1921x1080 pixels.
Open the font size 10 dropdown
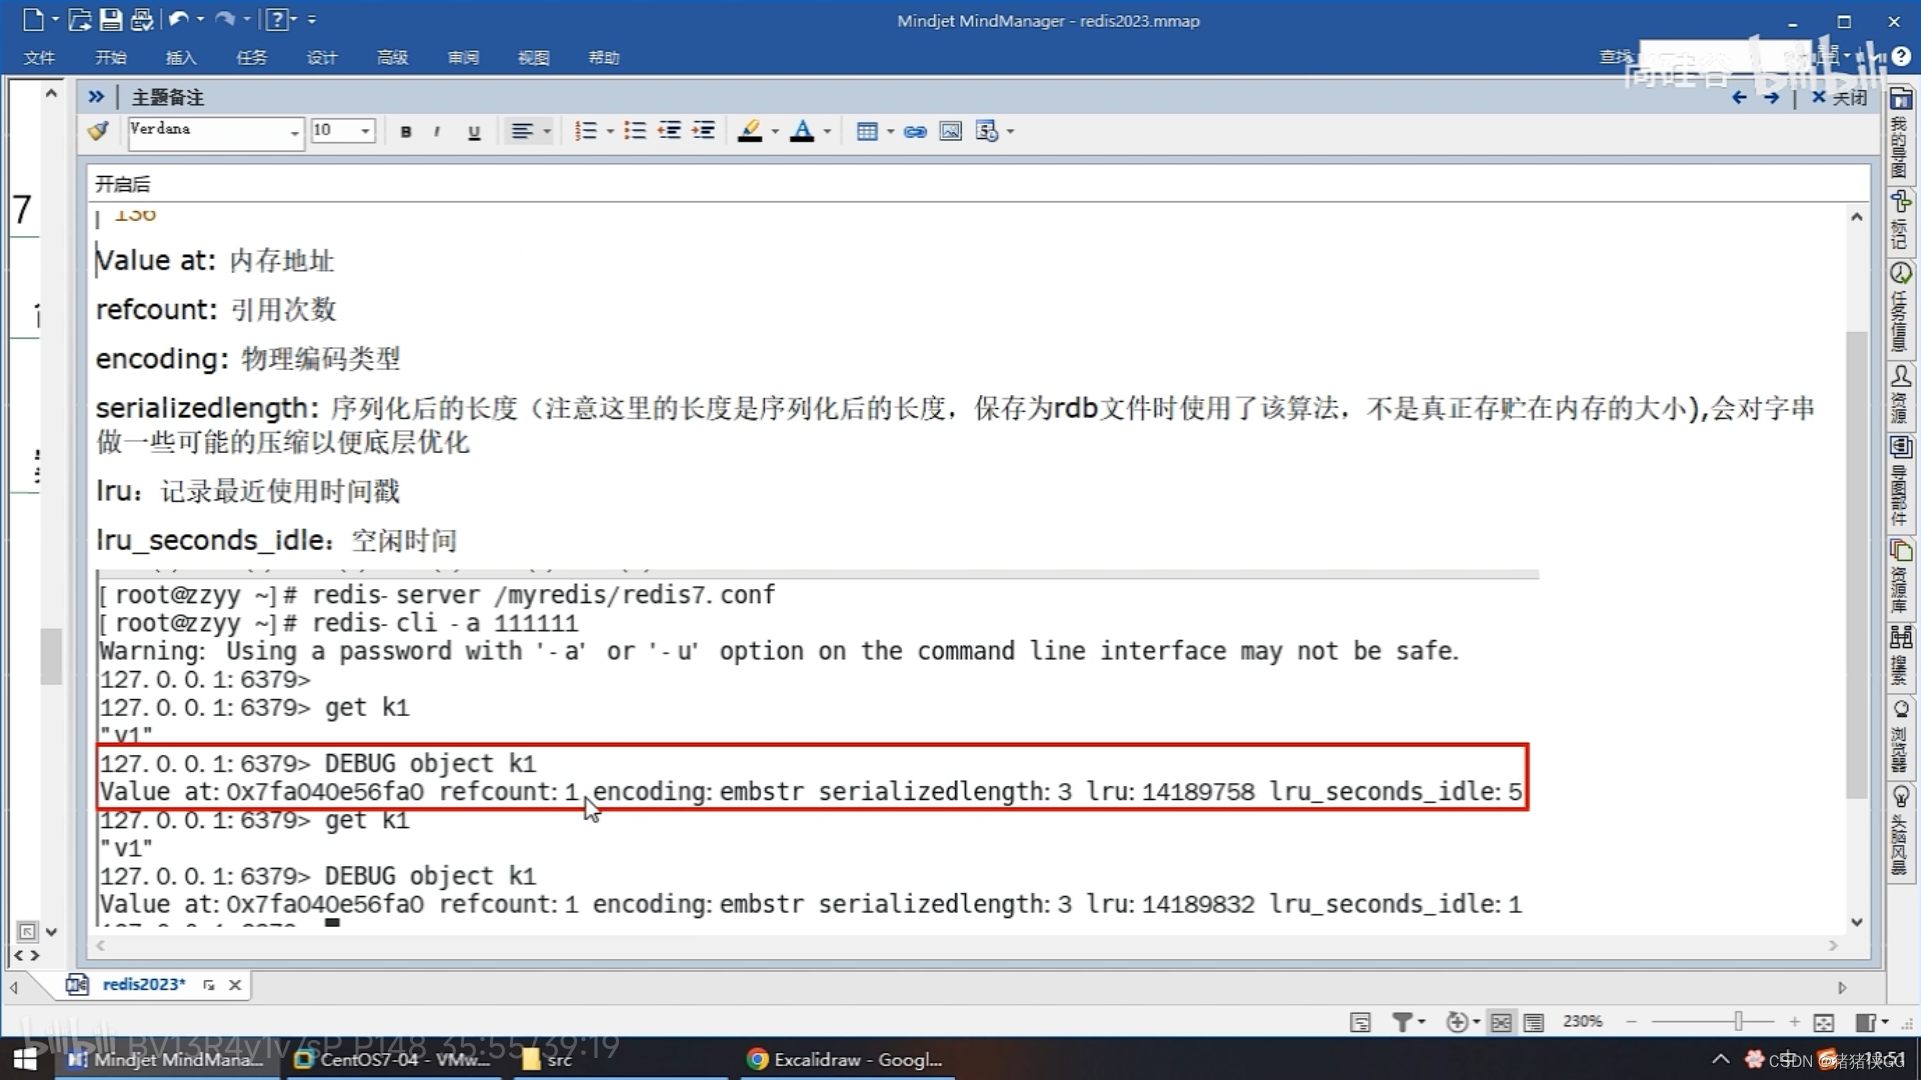[365, 131]
